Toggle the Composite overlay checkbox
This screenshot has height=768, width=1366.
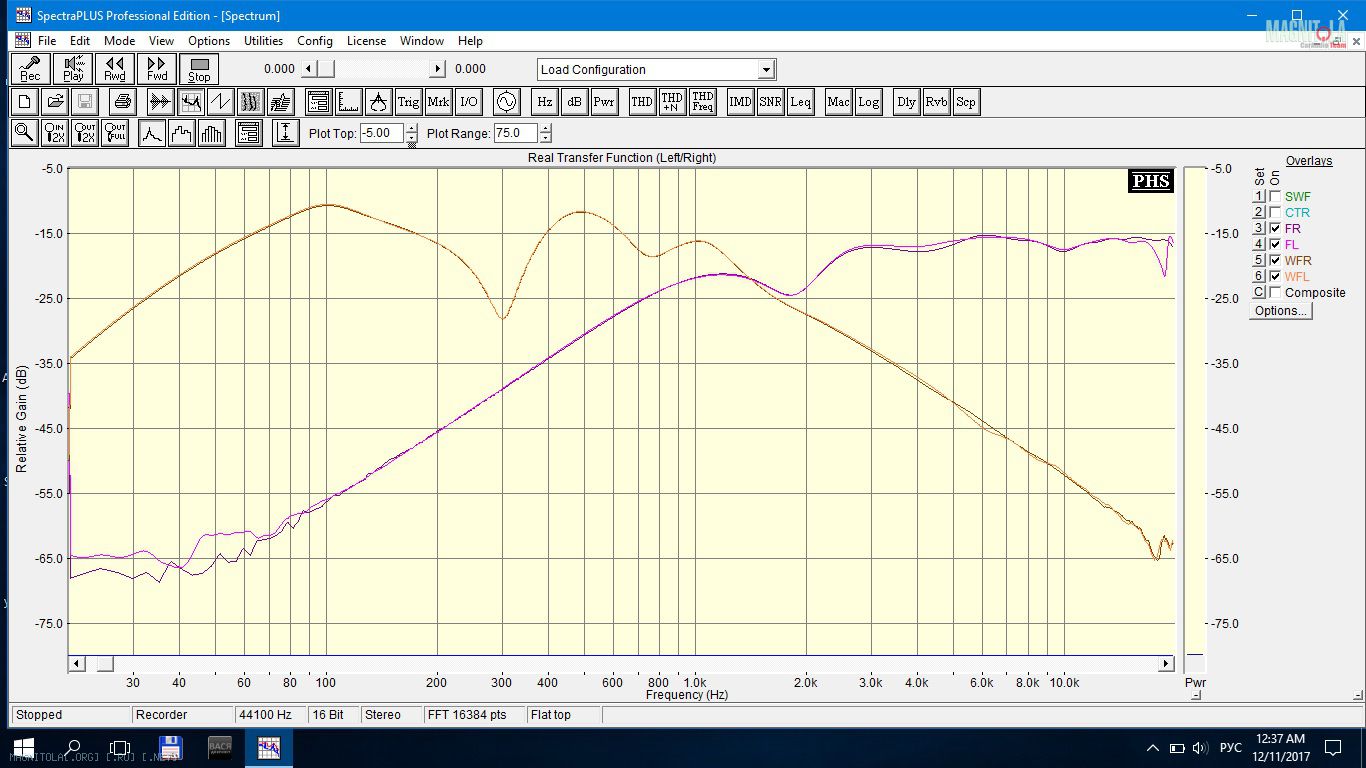pos(1275,293)
